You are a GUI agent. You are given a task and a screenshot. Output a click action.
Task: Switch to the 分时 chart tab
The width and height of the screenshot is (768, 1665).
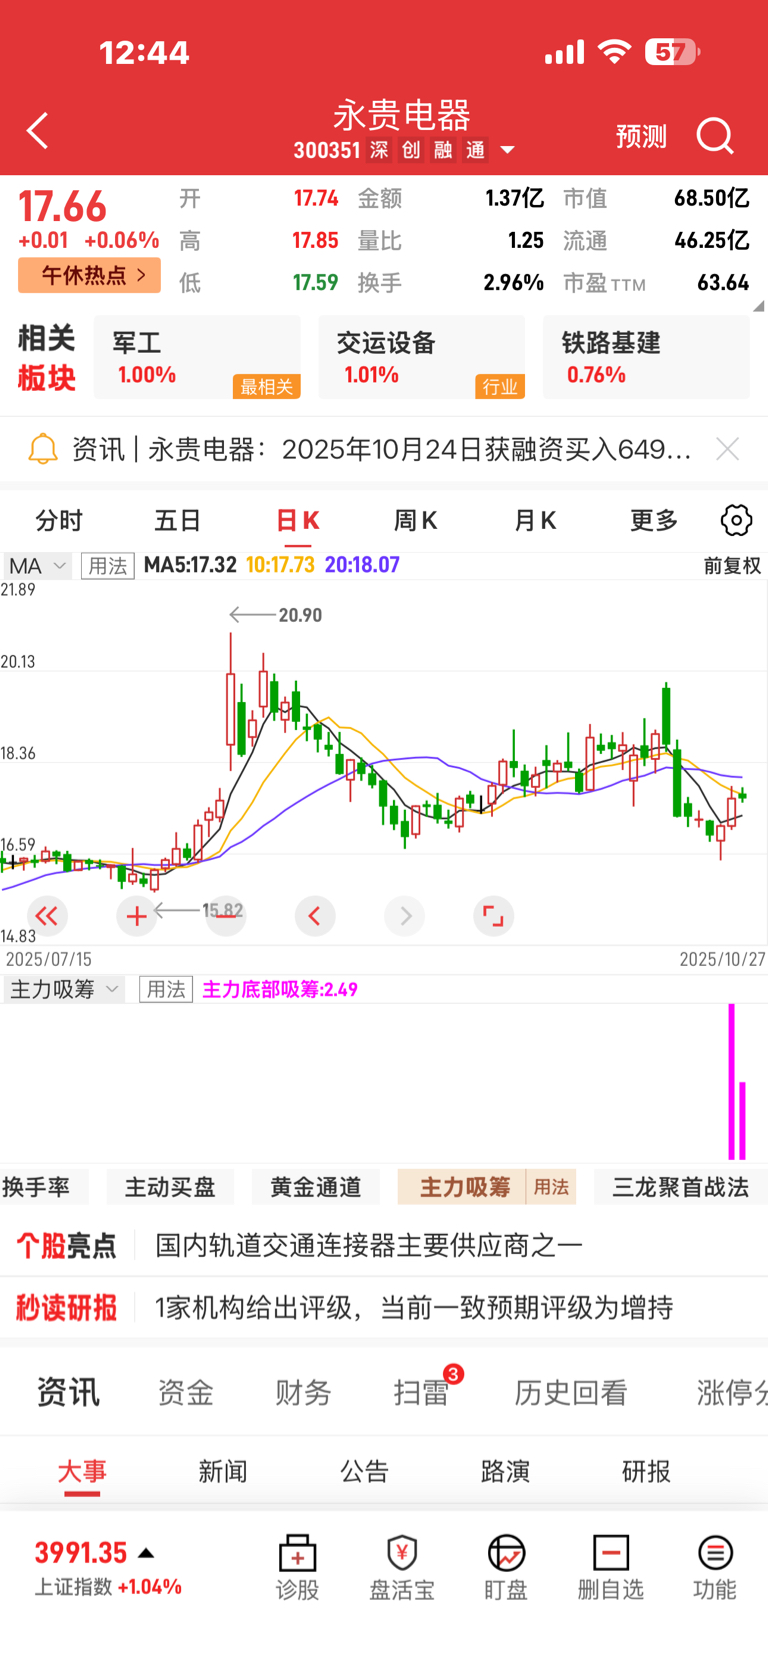click(x=59, y=520)
